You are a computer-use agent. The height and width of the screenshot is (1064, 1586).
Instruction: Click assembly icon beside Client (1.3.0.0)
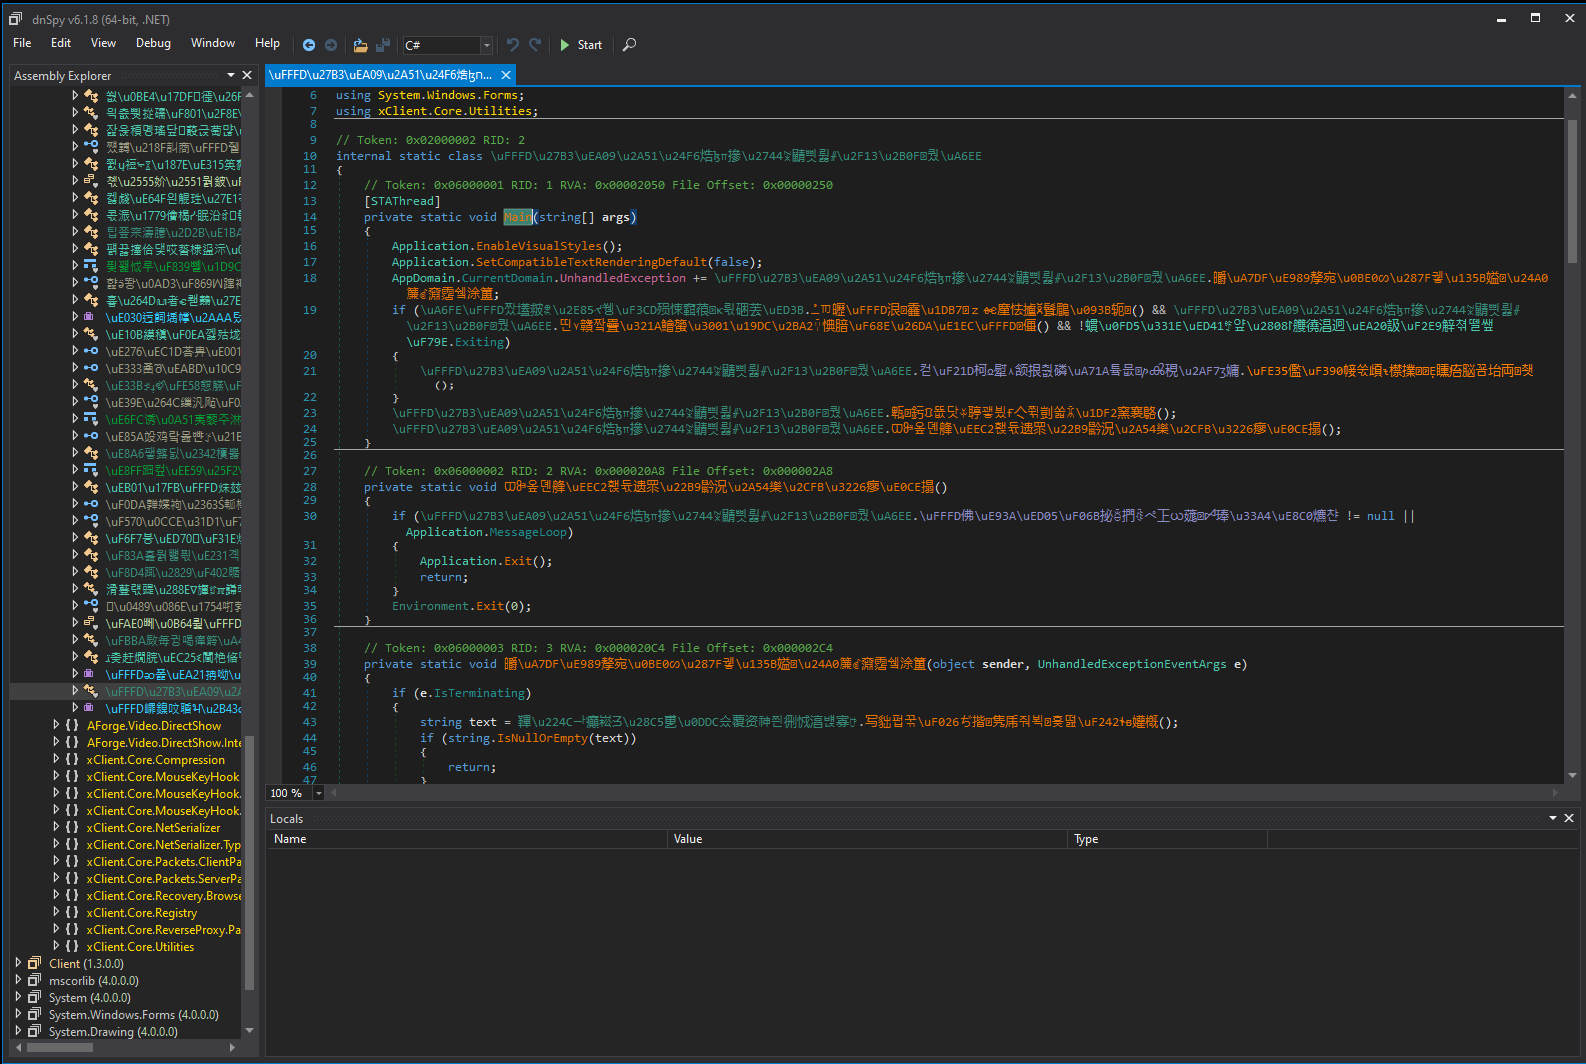34,963
